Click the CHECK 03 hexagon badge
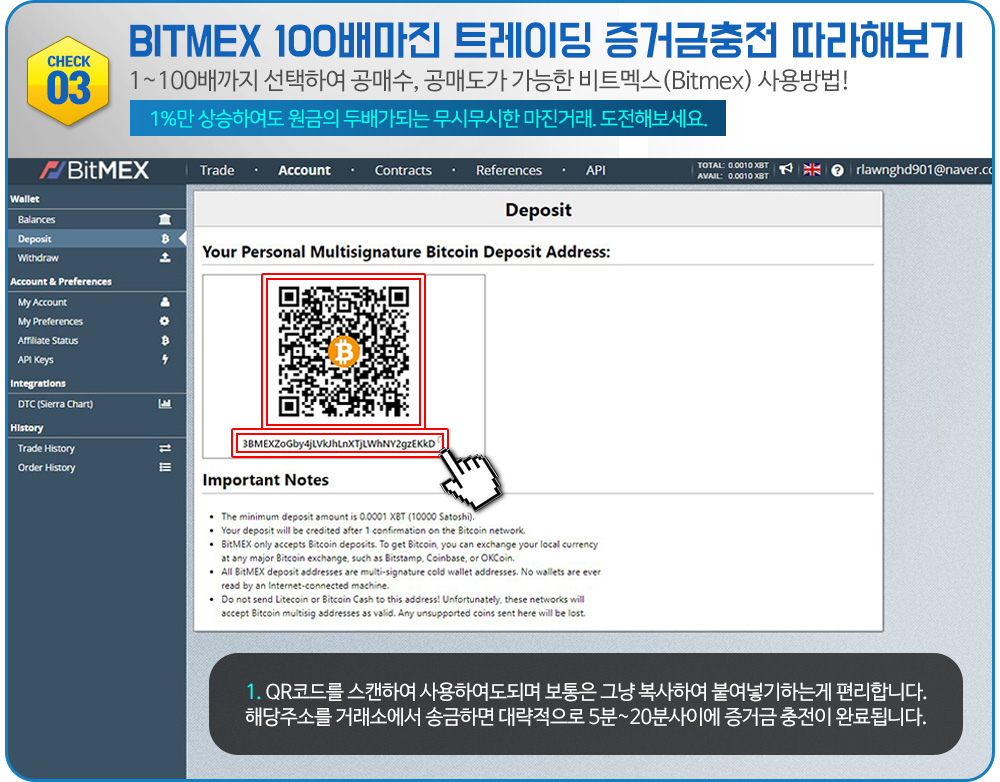Viewport: 1000px width, 782px height. tap(68, 80)
